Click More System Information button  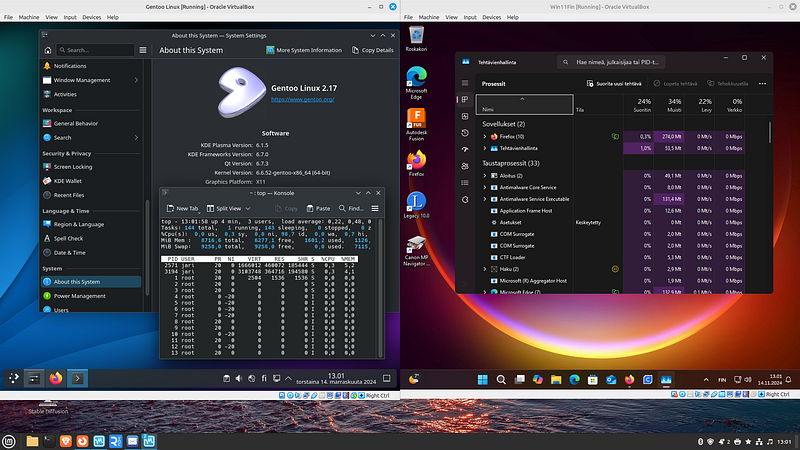[304, 50]
